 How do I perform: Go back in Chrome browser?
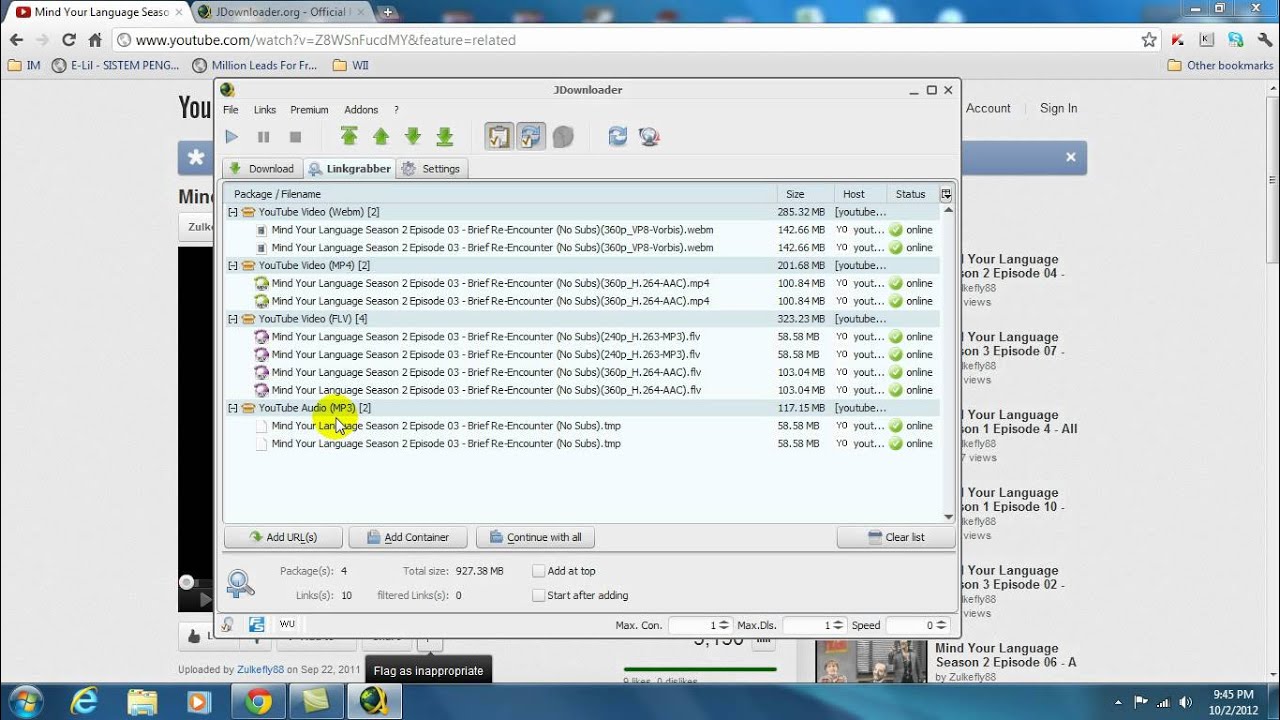[x=16, y=40]
